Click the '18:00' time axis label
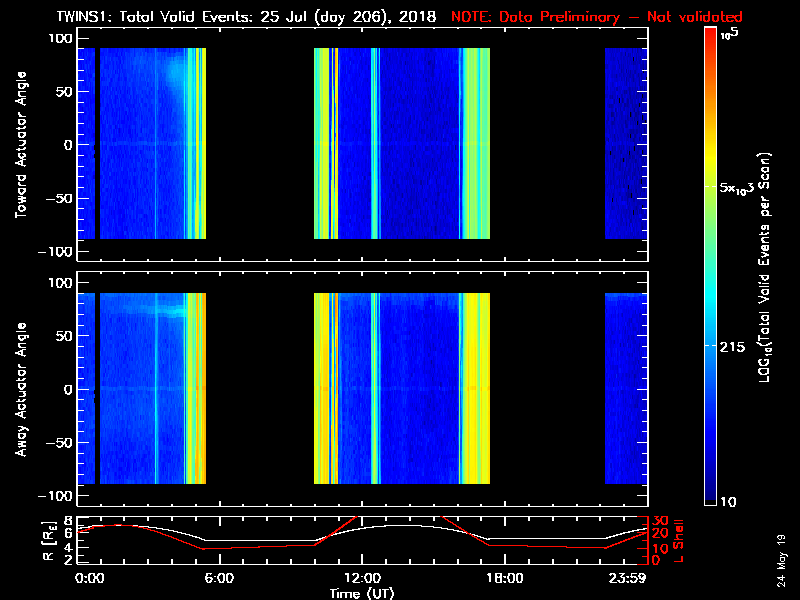 coord(505,578)
